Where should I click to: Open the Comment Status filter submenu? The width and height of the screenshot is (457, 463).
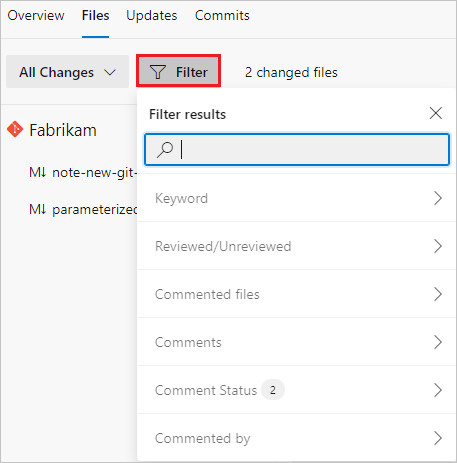point(296,390)
